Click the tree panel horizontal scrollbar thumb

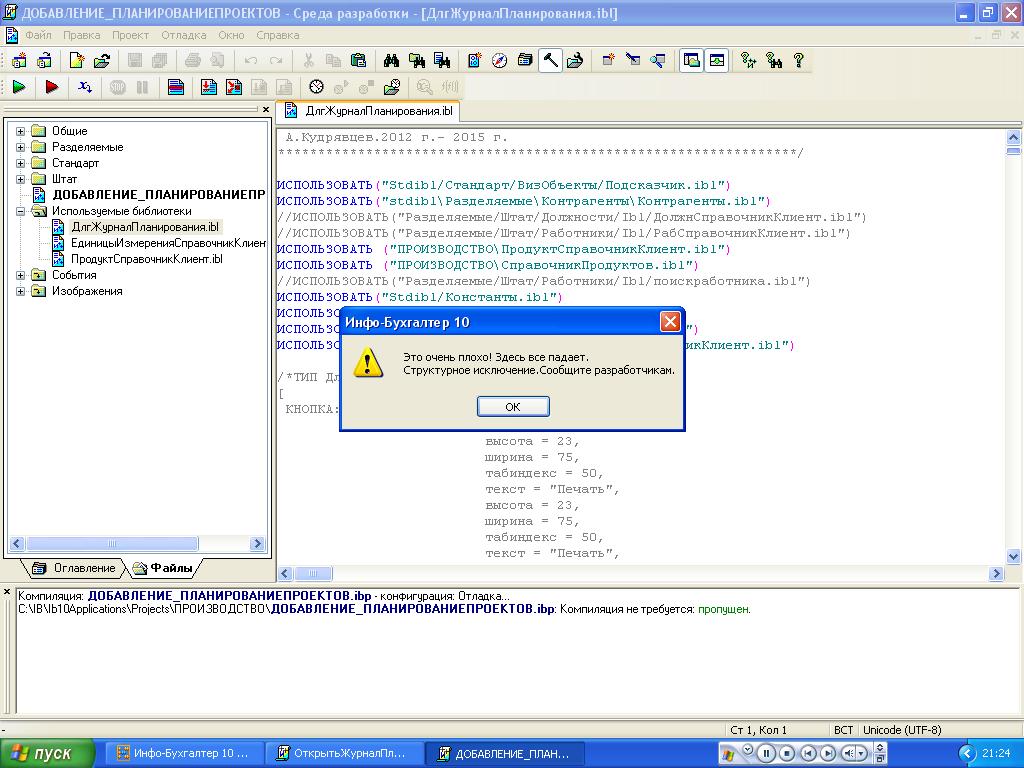pyautogui.click(x=112, y=543)
